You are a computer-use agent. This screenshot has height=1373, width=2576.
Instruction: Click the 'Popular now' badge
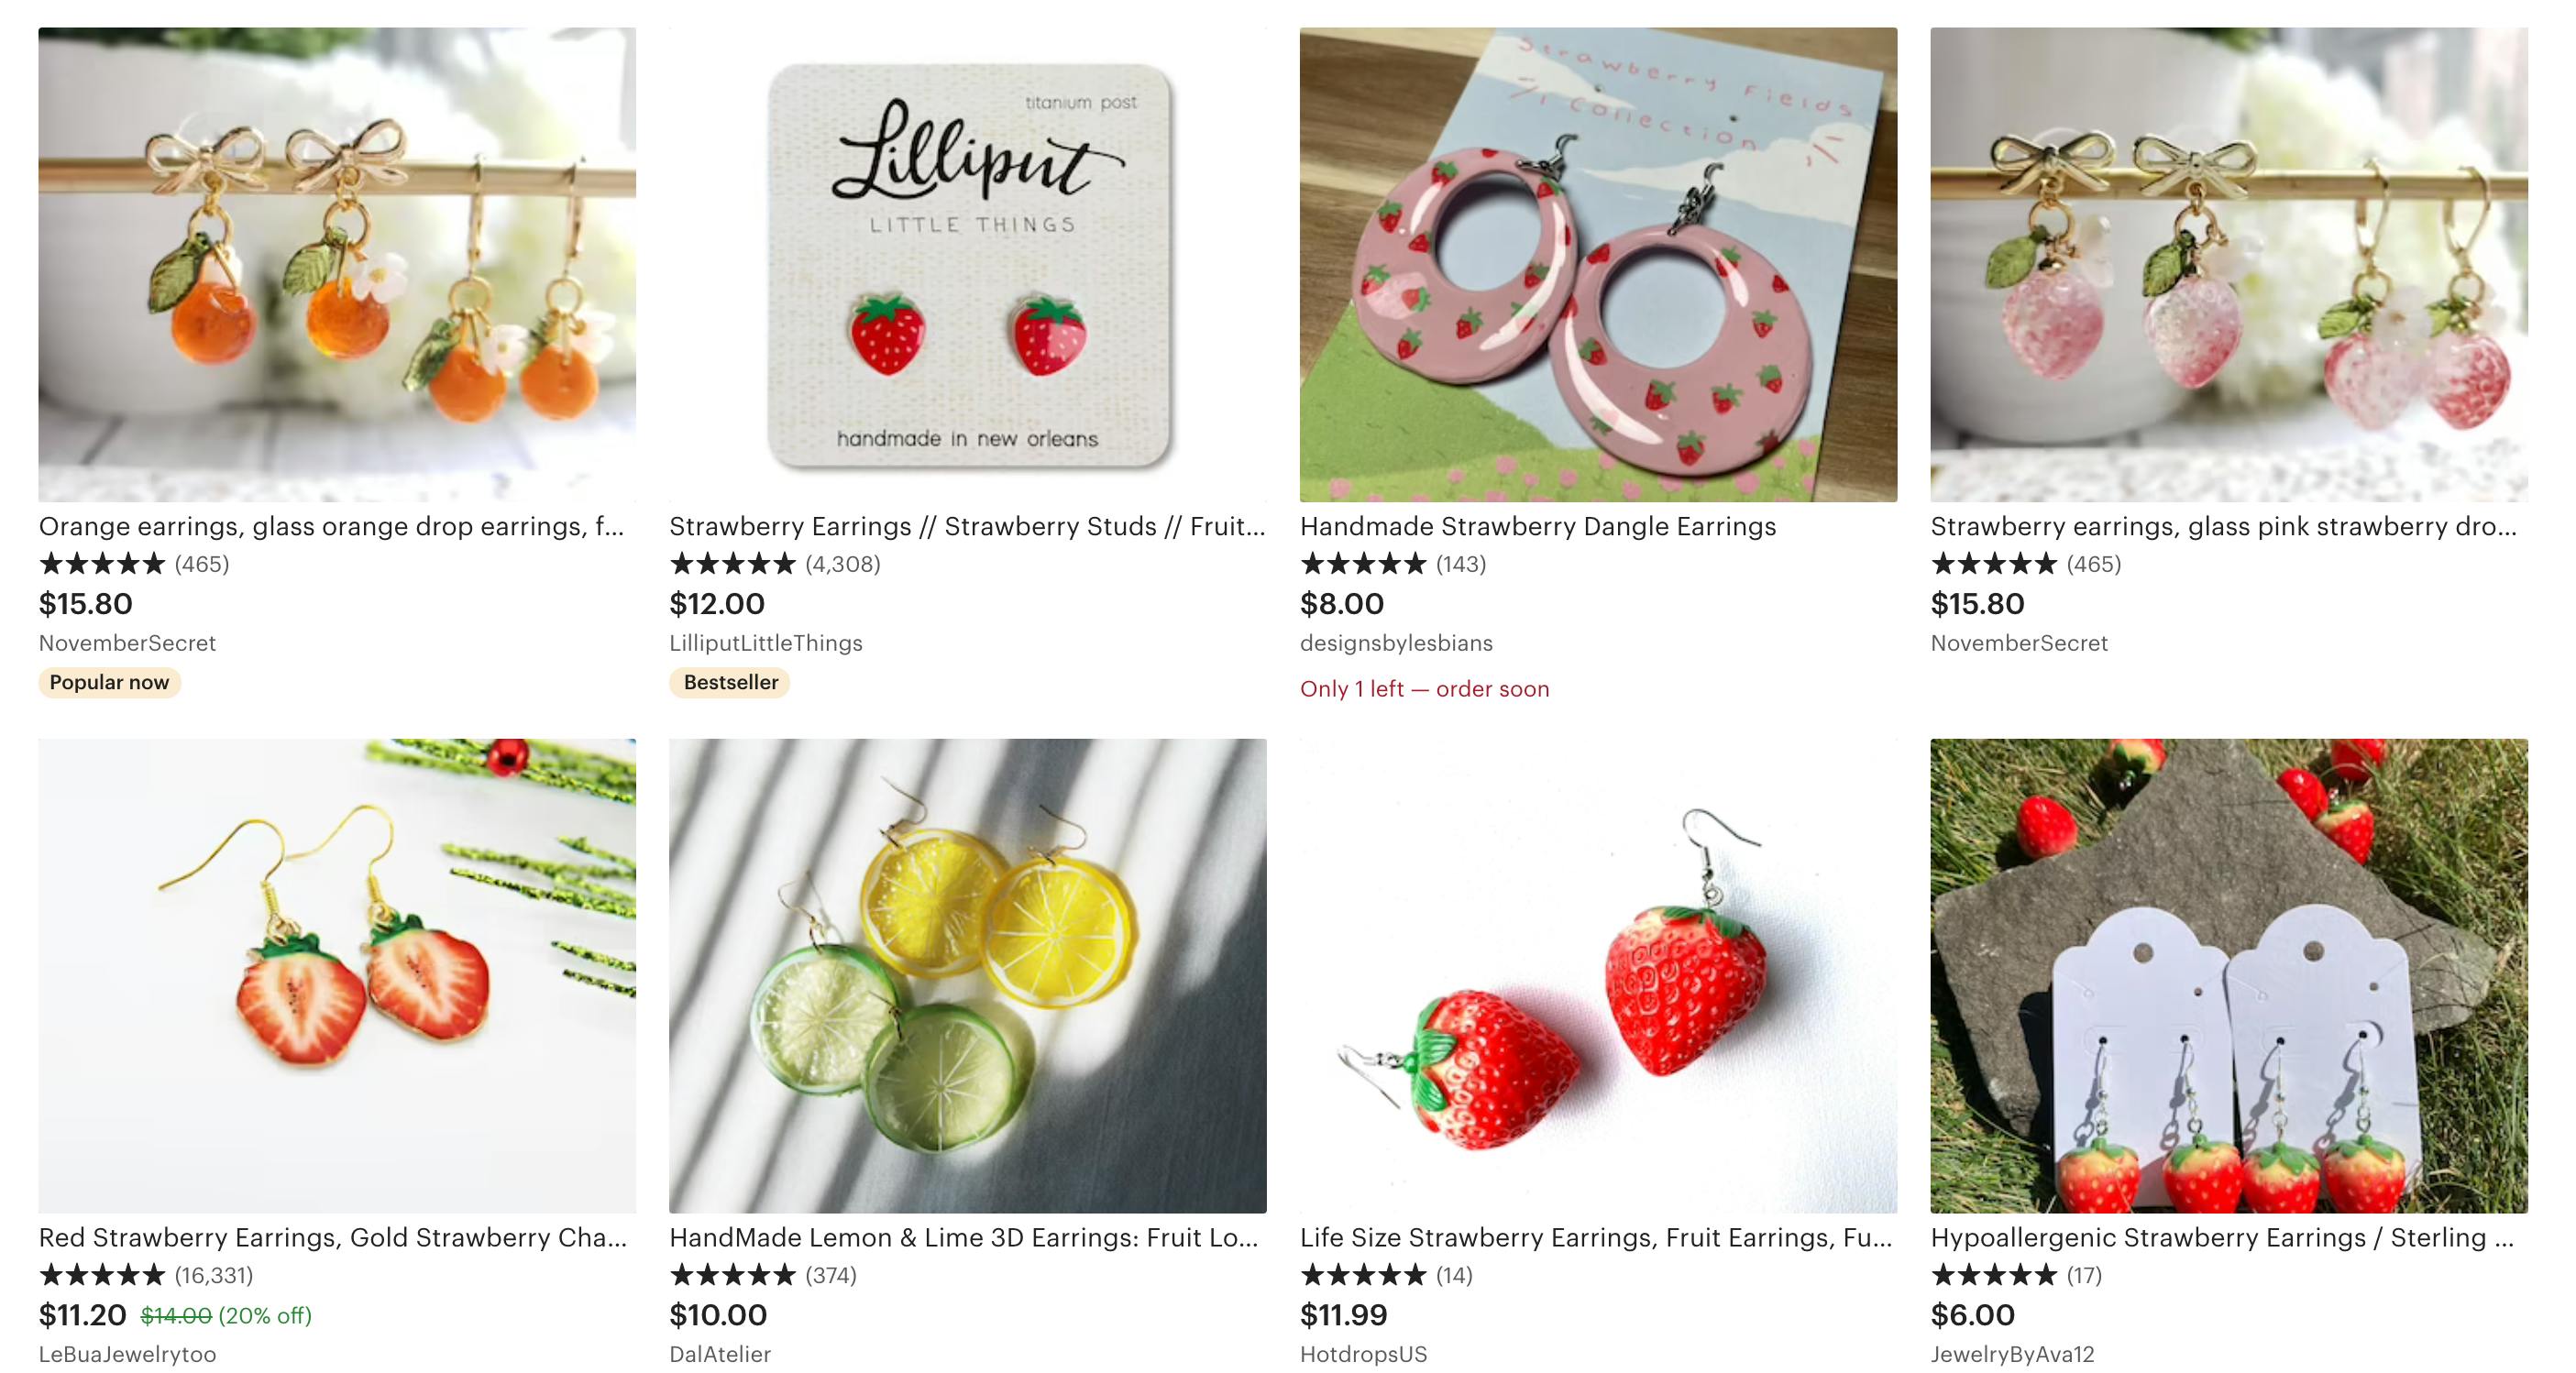[109, 682]
